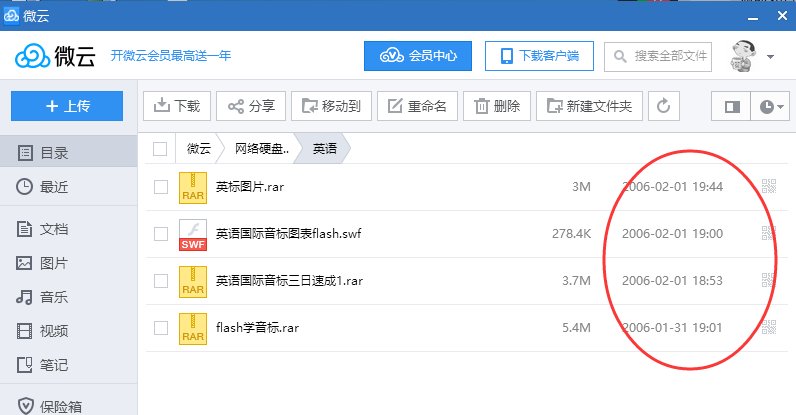
Task: Close the 微云 window
Action: coord(782,16)
